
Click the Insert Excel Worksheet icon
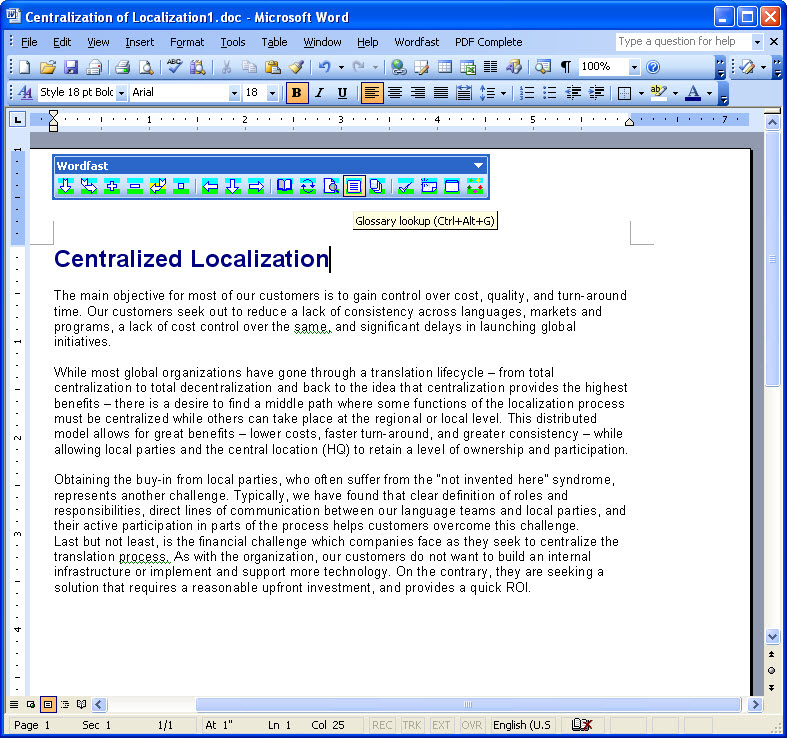(468, 67)
